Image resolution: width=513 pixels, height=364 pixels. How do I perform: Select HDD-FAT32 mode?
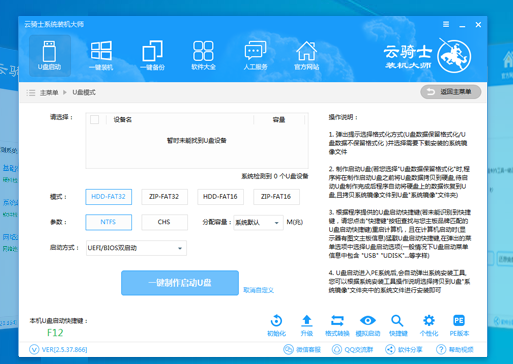(x=109, y=197)
